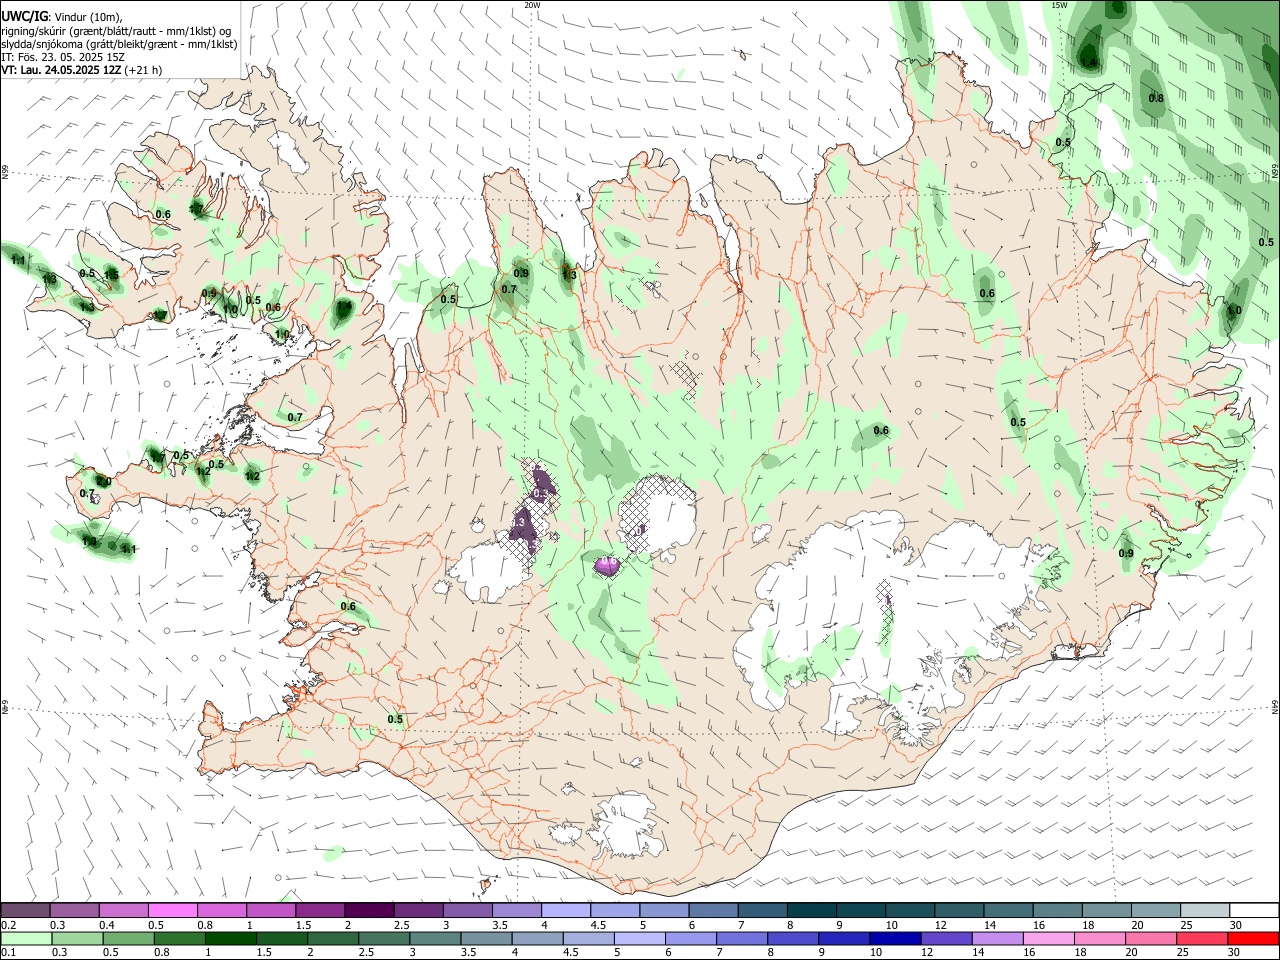The width and height of the screenshot is (1280, 960).
Task: Click the gray-teal 20 mm snow swatch
Action: (1156, 910)
